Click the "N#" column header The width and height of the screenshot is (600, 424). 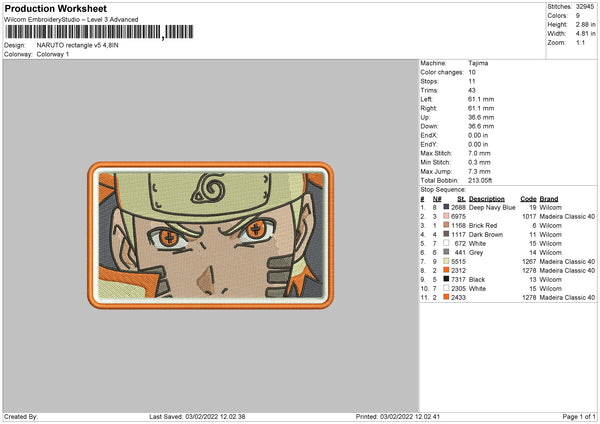437,199
